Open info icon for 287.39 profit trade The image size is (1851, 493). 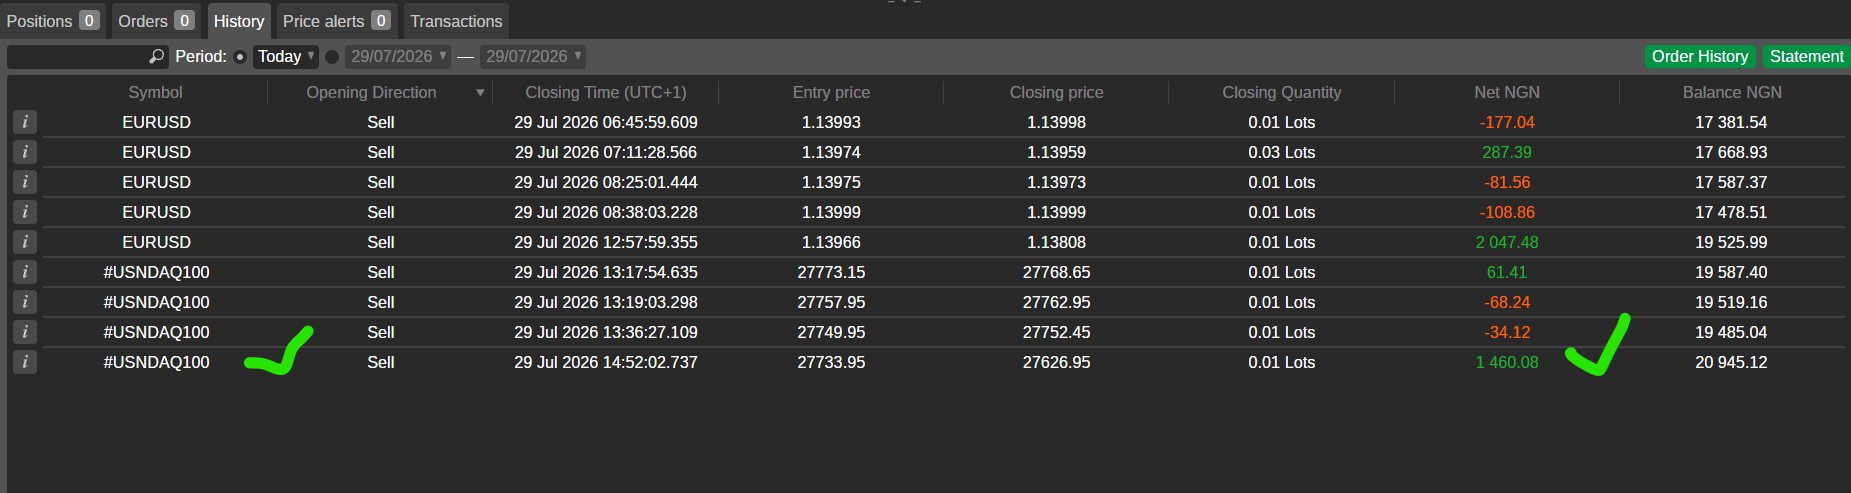(x=25, y=152)
